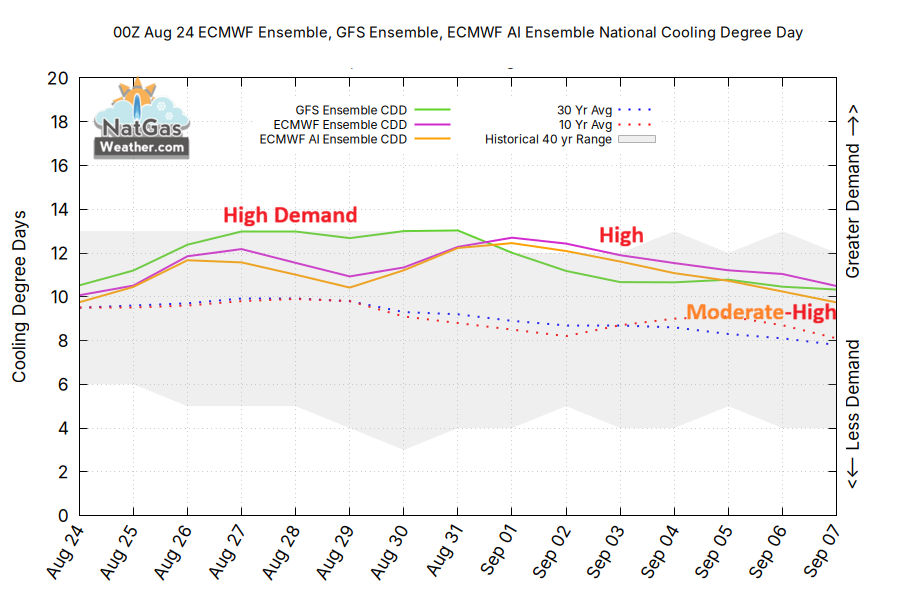900x600 pixels.
Task: Click the Aug 27 date label
Action: [x=227, y=552]
